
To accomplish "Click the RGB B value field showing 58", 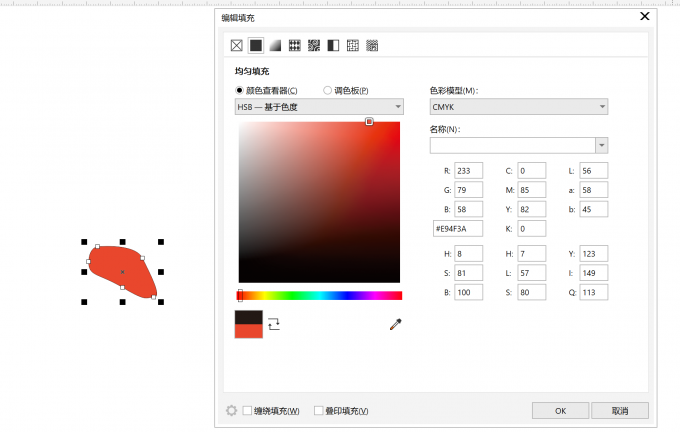I will [x=468, y=209].
